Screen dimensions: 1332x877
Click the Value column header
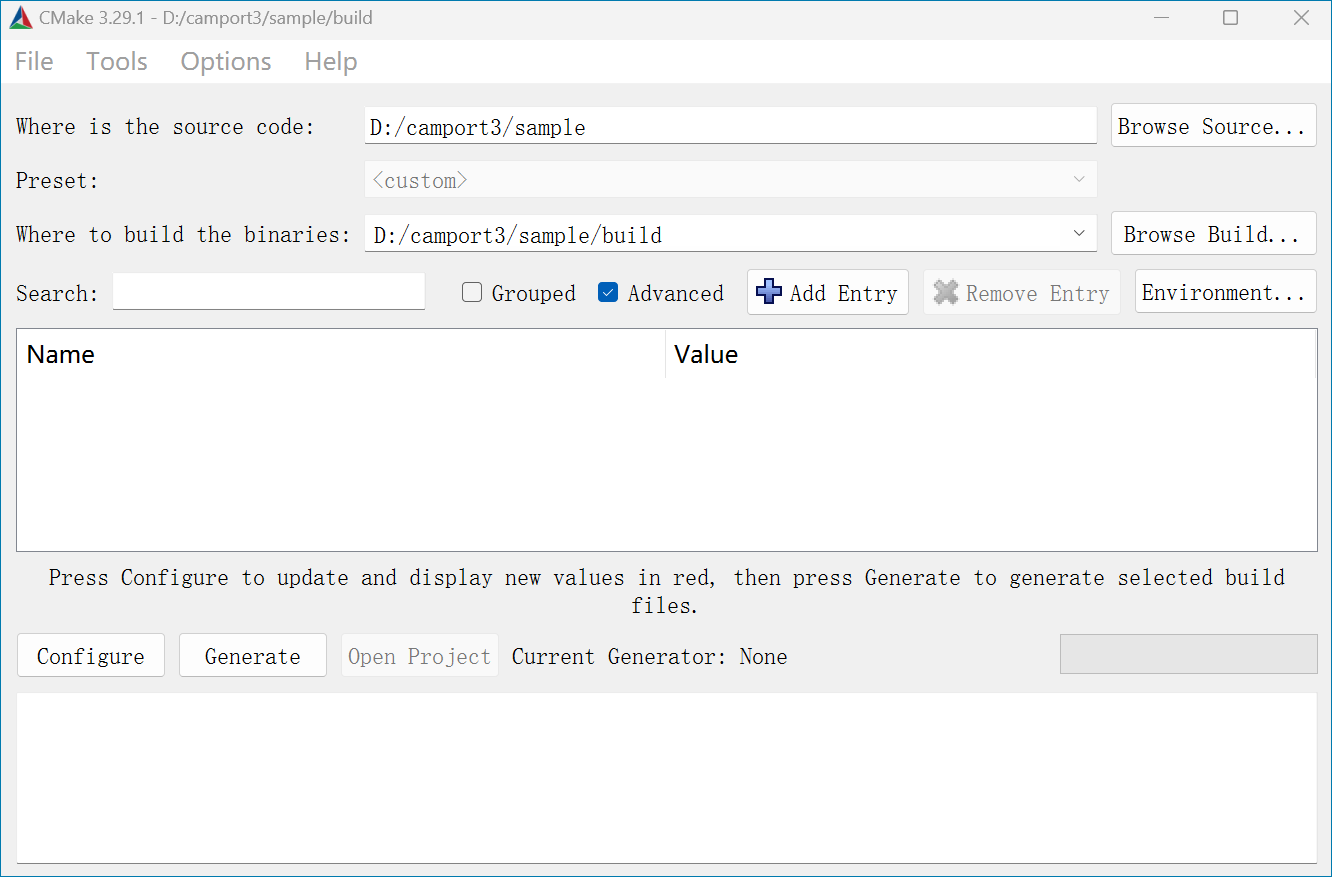tap(990, 354)
